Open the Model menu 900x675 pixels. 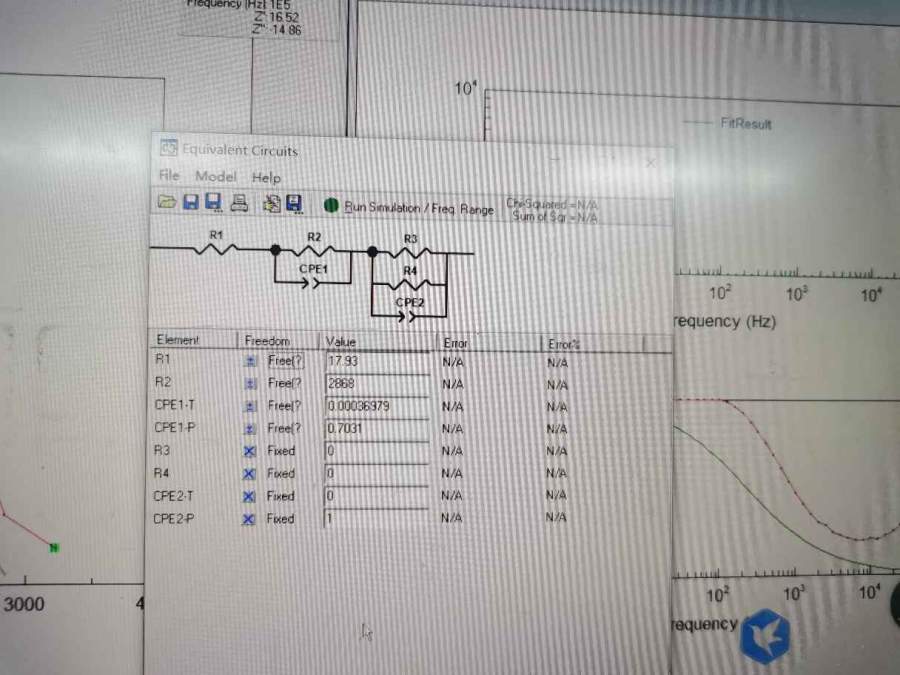[215, 176]
